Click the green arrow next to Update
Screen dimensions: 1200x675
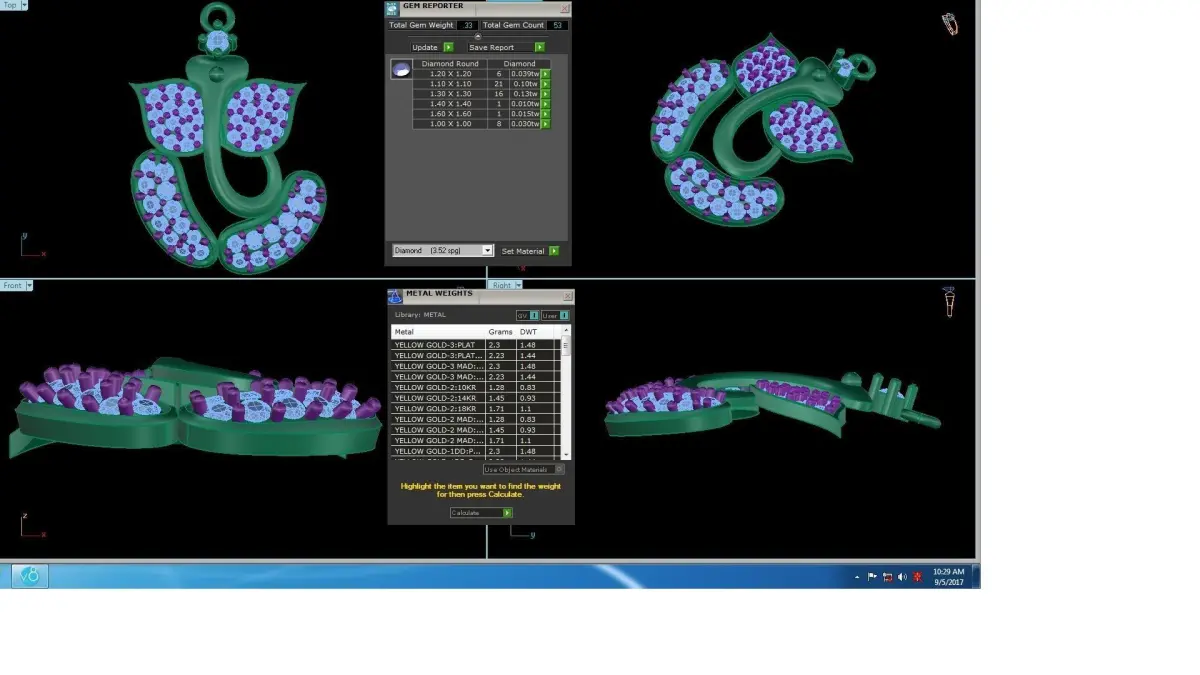pyautogui.click(x=448, y=47)
